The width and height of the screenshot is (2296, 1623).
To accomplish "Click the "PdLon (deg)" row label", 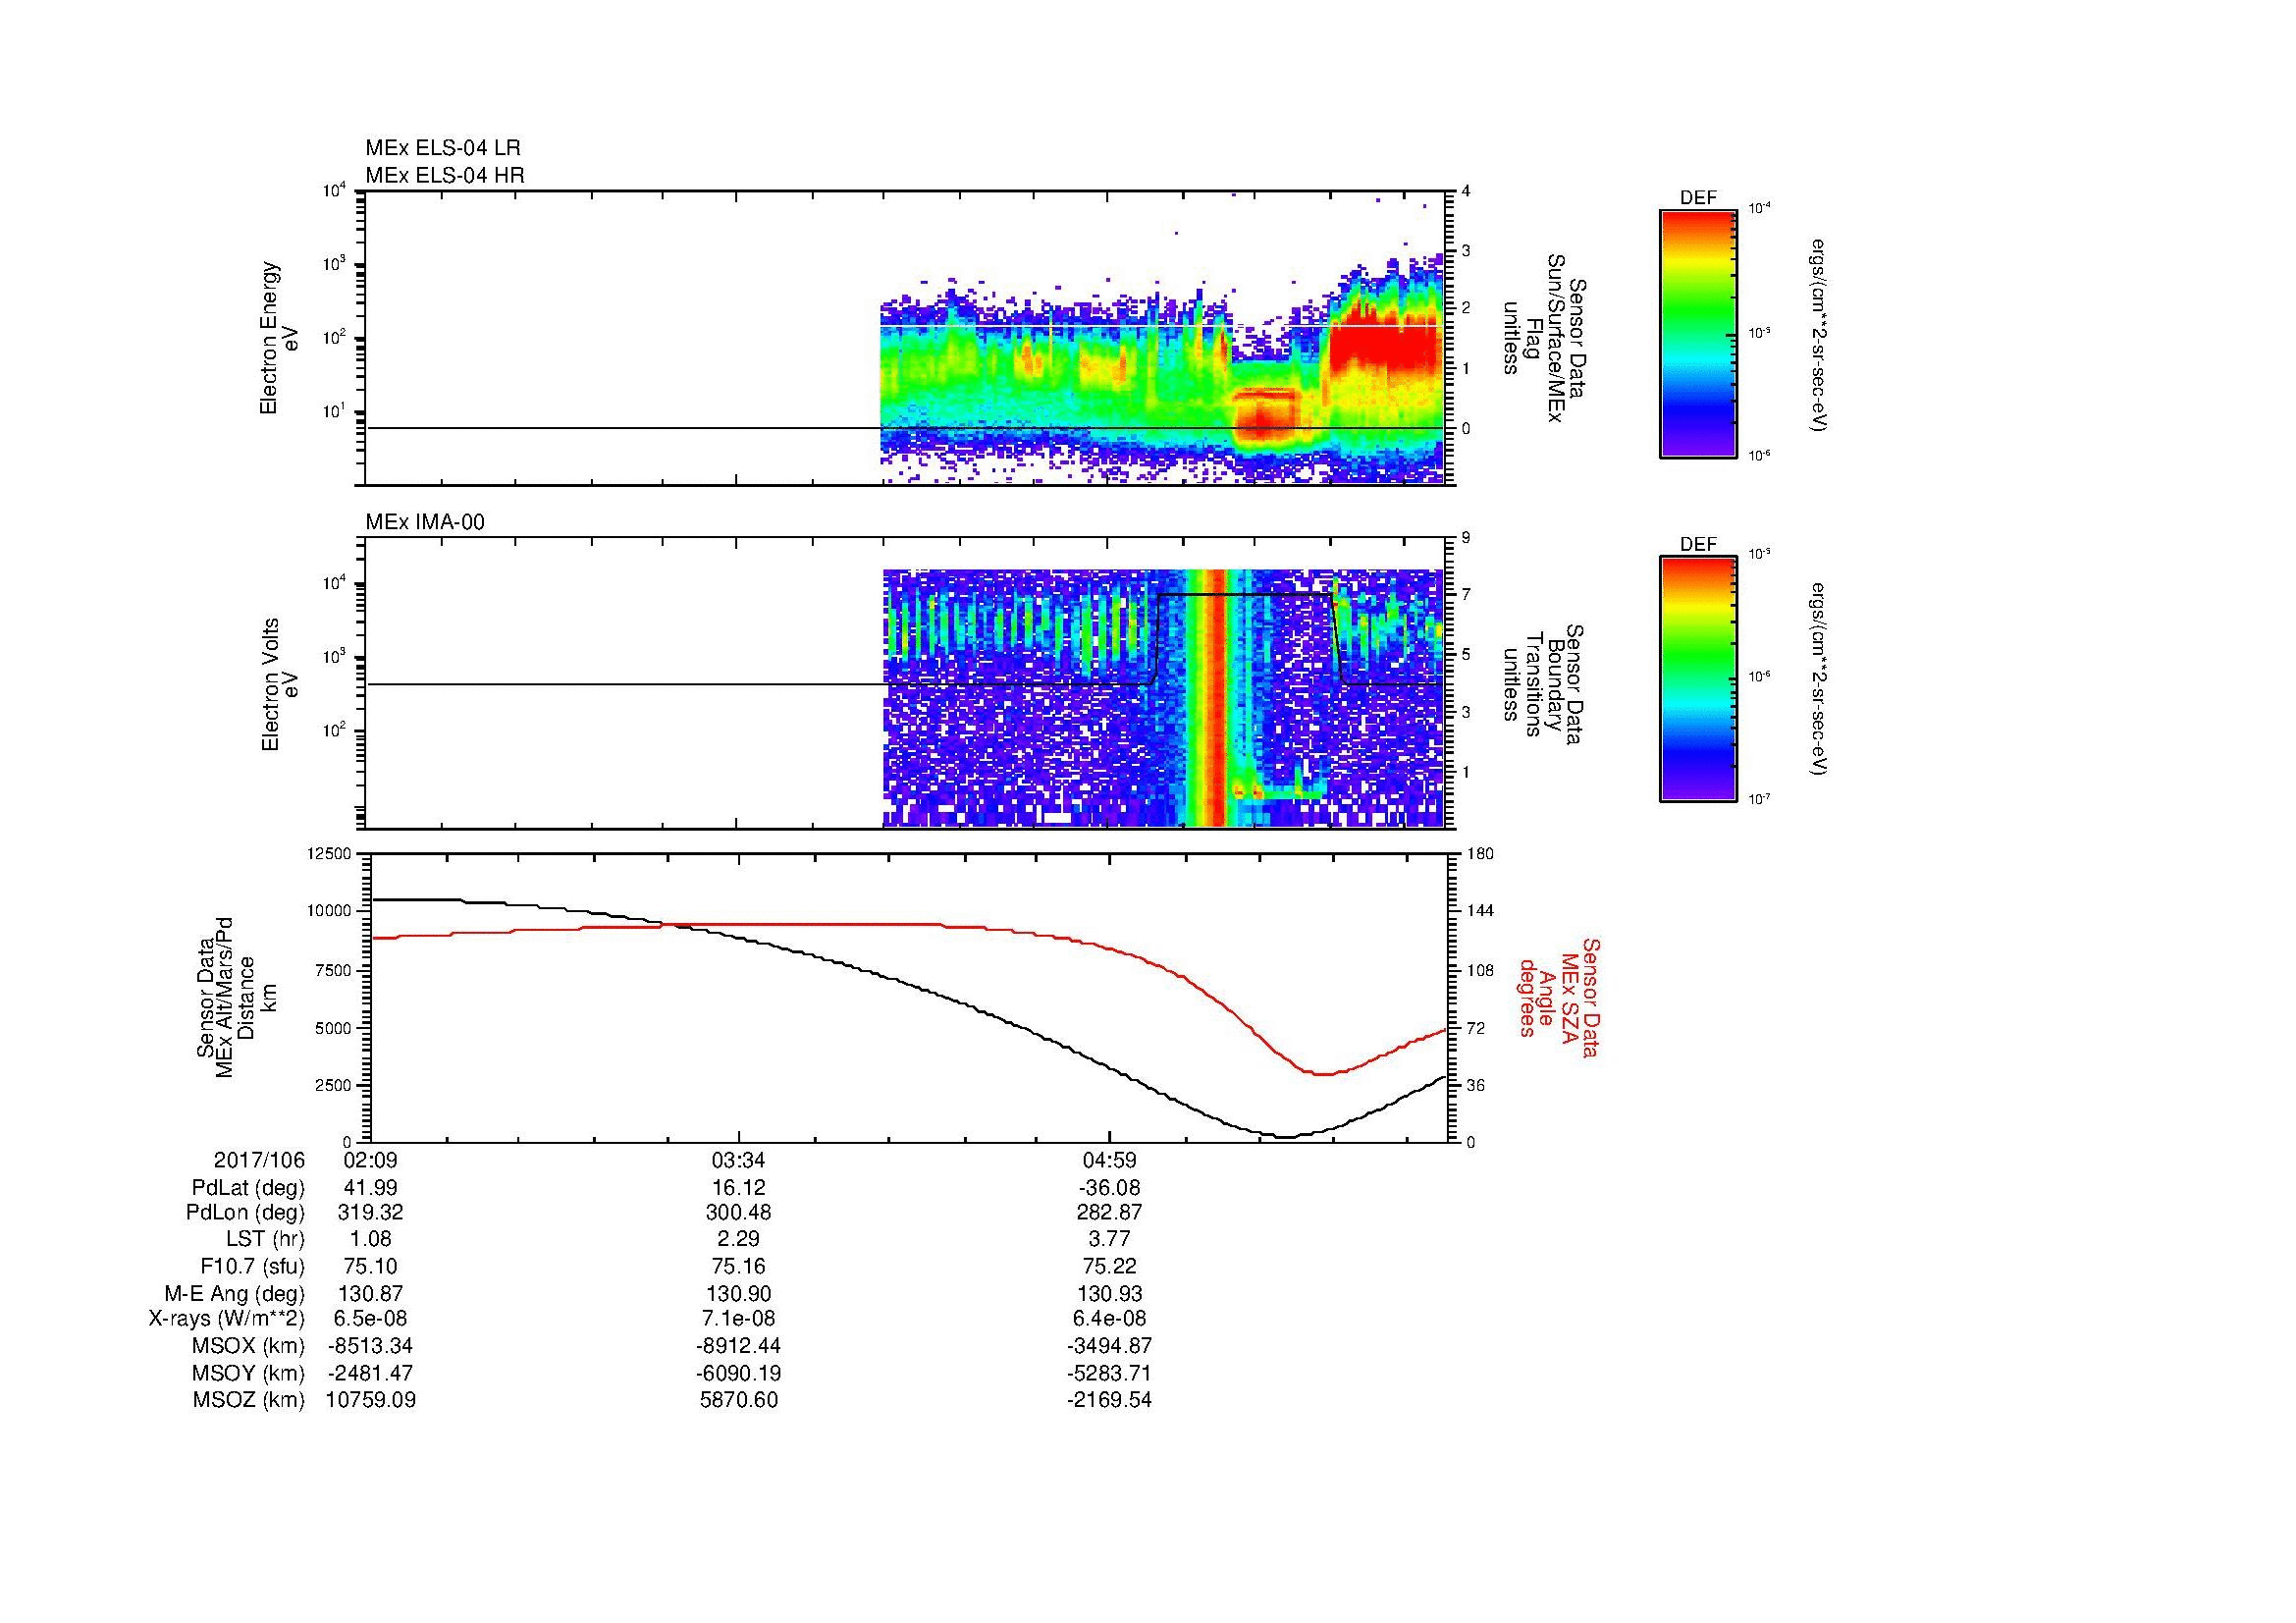I will coord(248,1213).
